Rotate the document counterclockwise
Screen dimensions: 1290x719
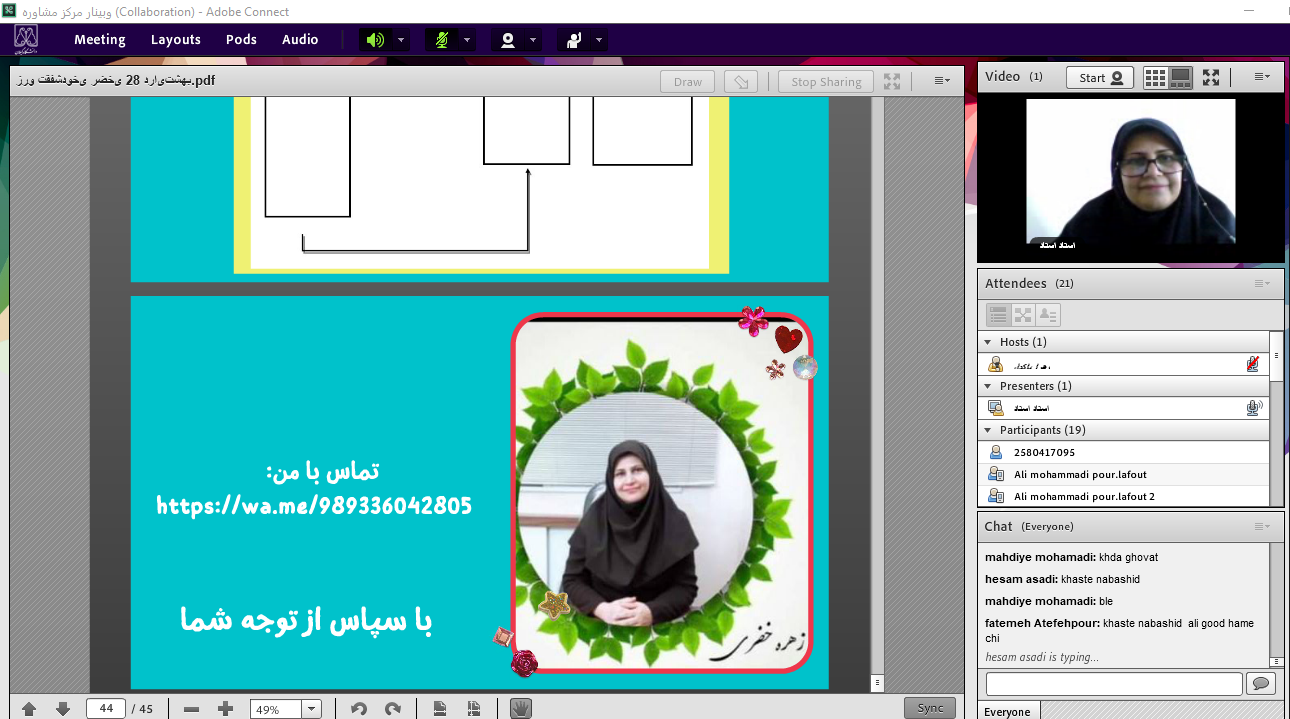tap(358, 708)
